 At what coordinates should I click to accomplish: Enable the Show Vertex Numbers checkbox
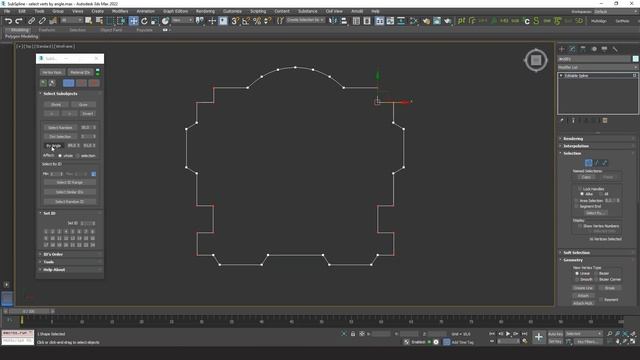point(580,226)
